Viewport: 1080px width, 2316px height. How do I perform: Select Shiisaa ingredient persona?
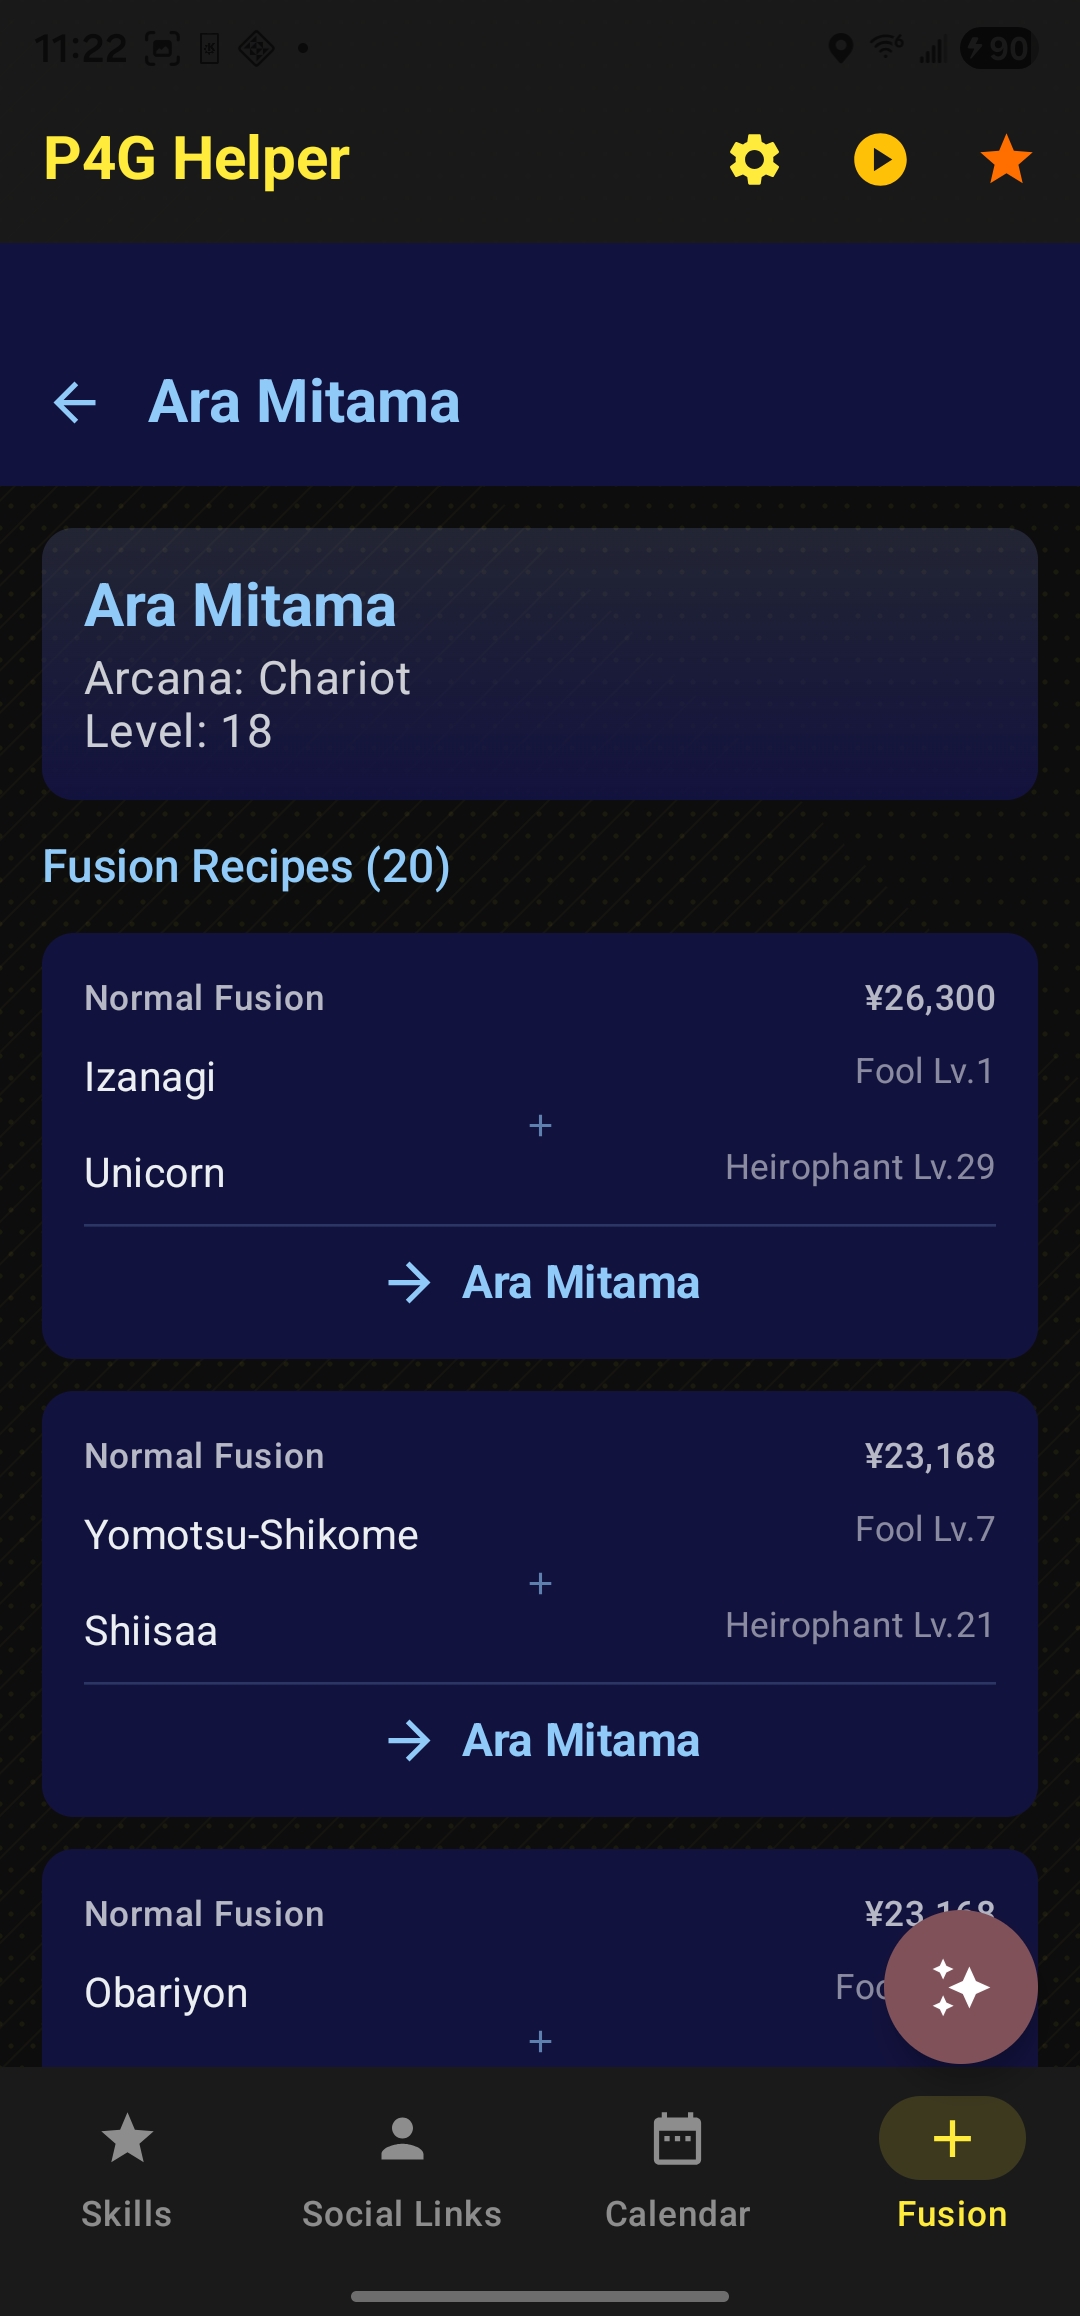(x=151, y=1631)
